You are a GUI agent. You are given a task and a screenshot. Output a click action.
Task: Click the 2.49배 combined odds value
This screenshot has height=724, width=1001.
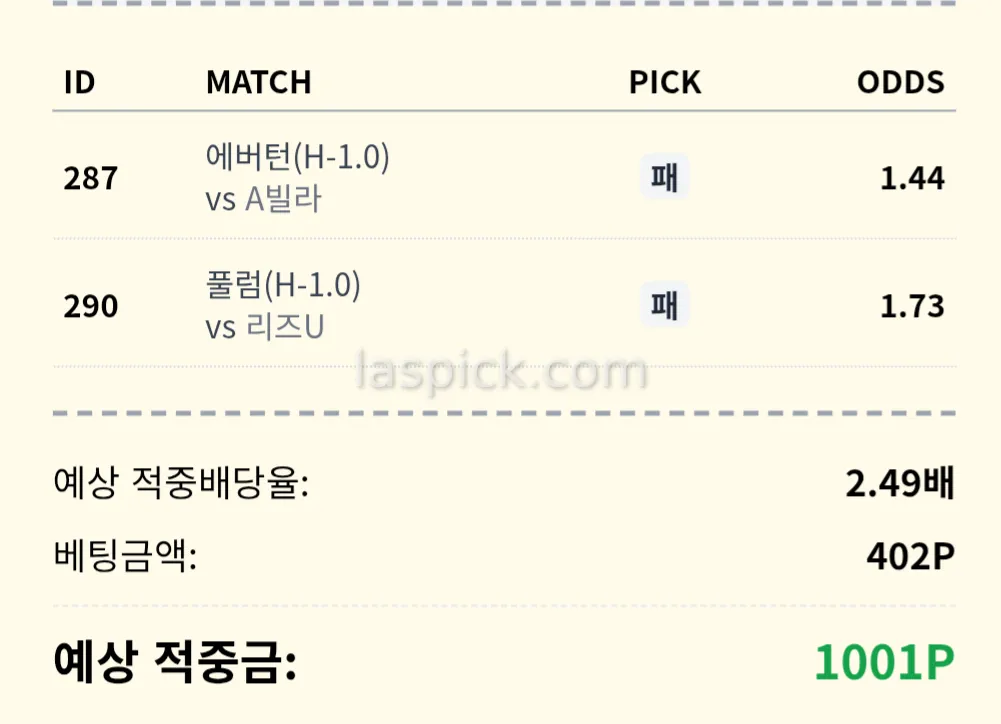(899, 484)
